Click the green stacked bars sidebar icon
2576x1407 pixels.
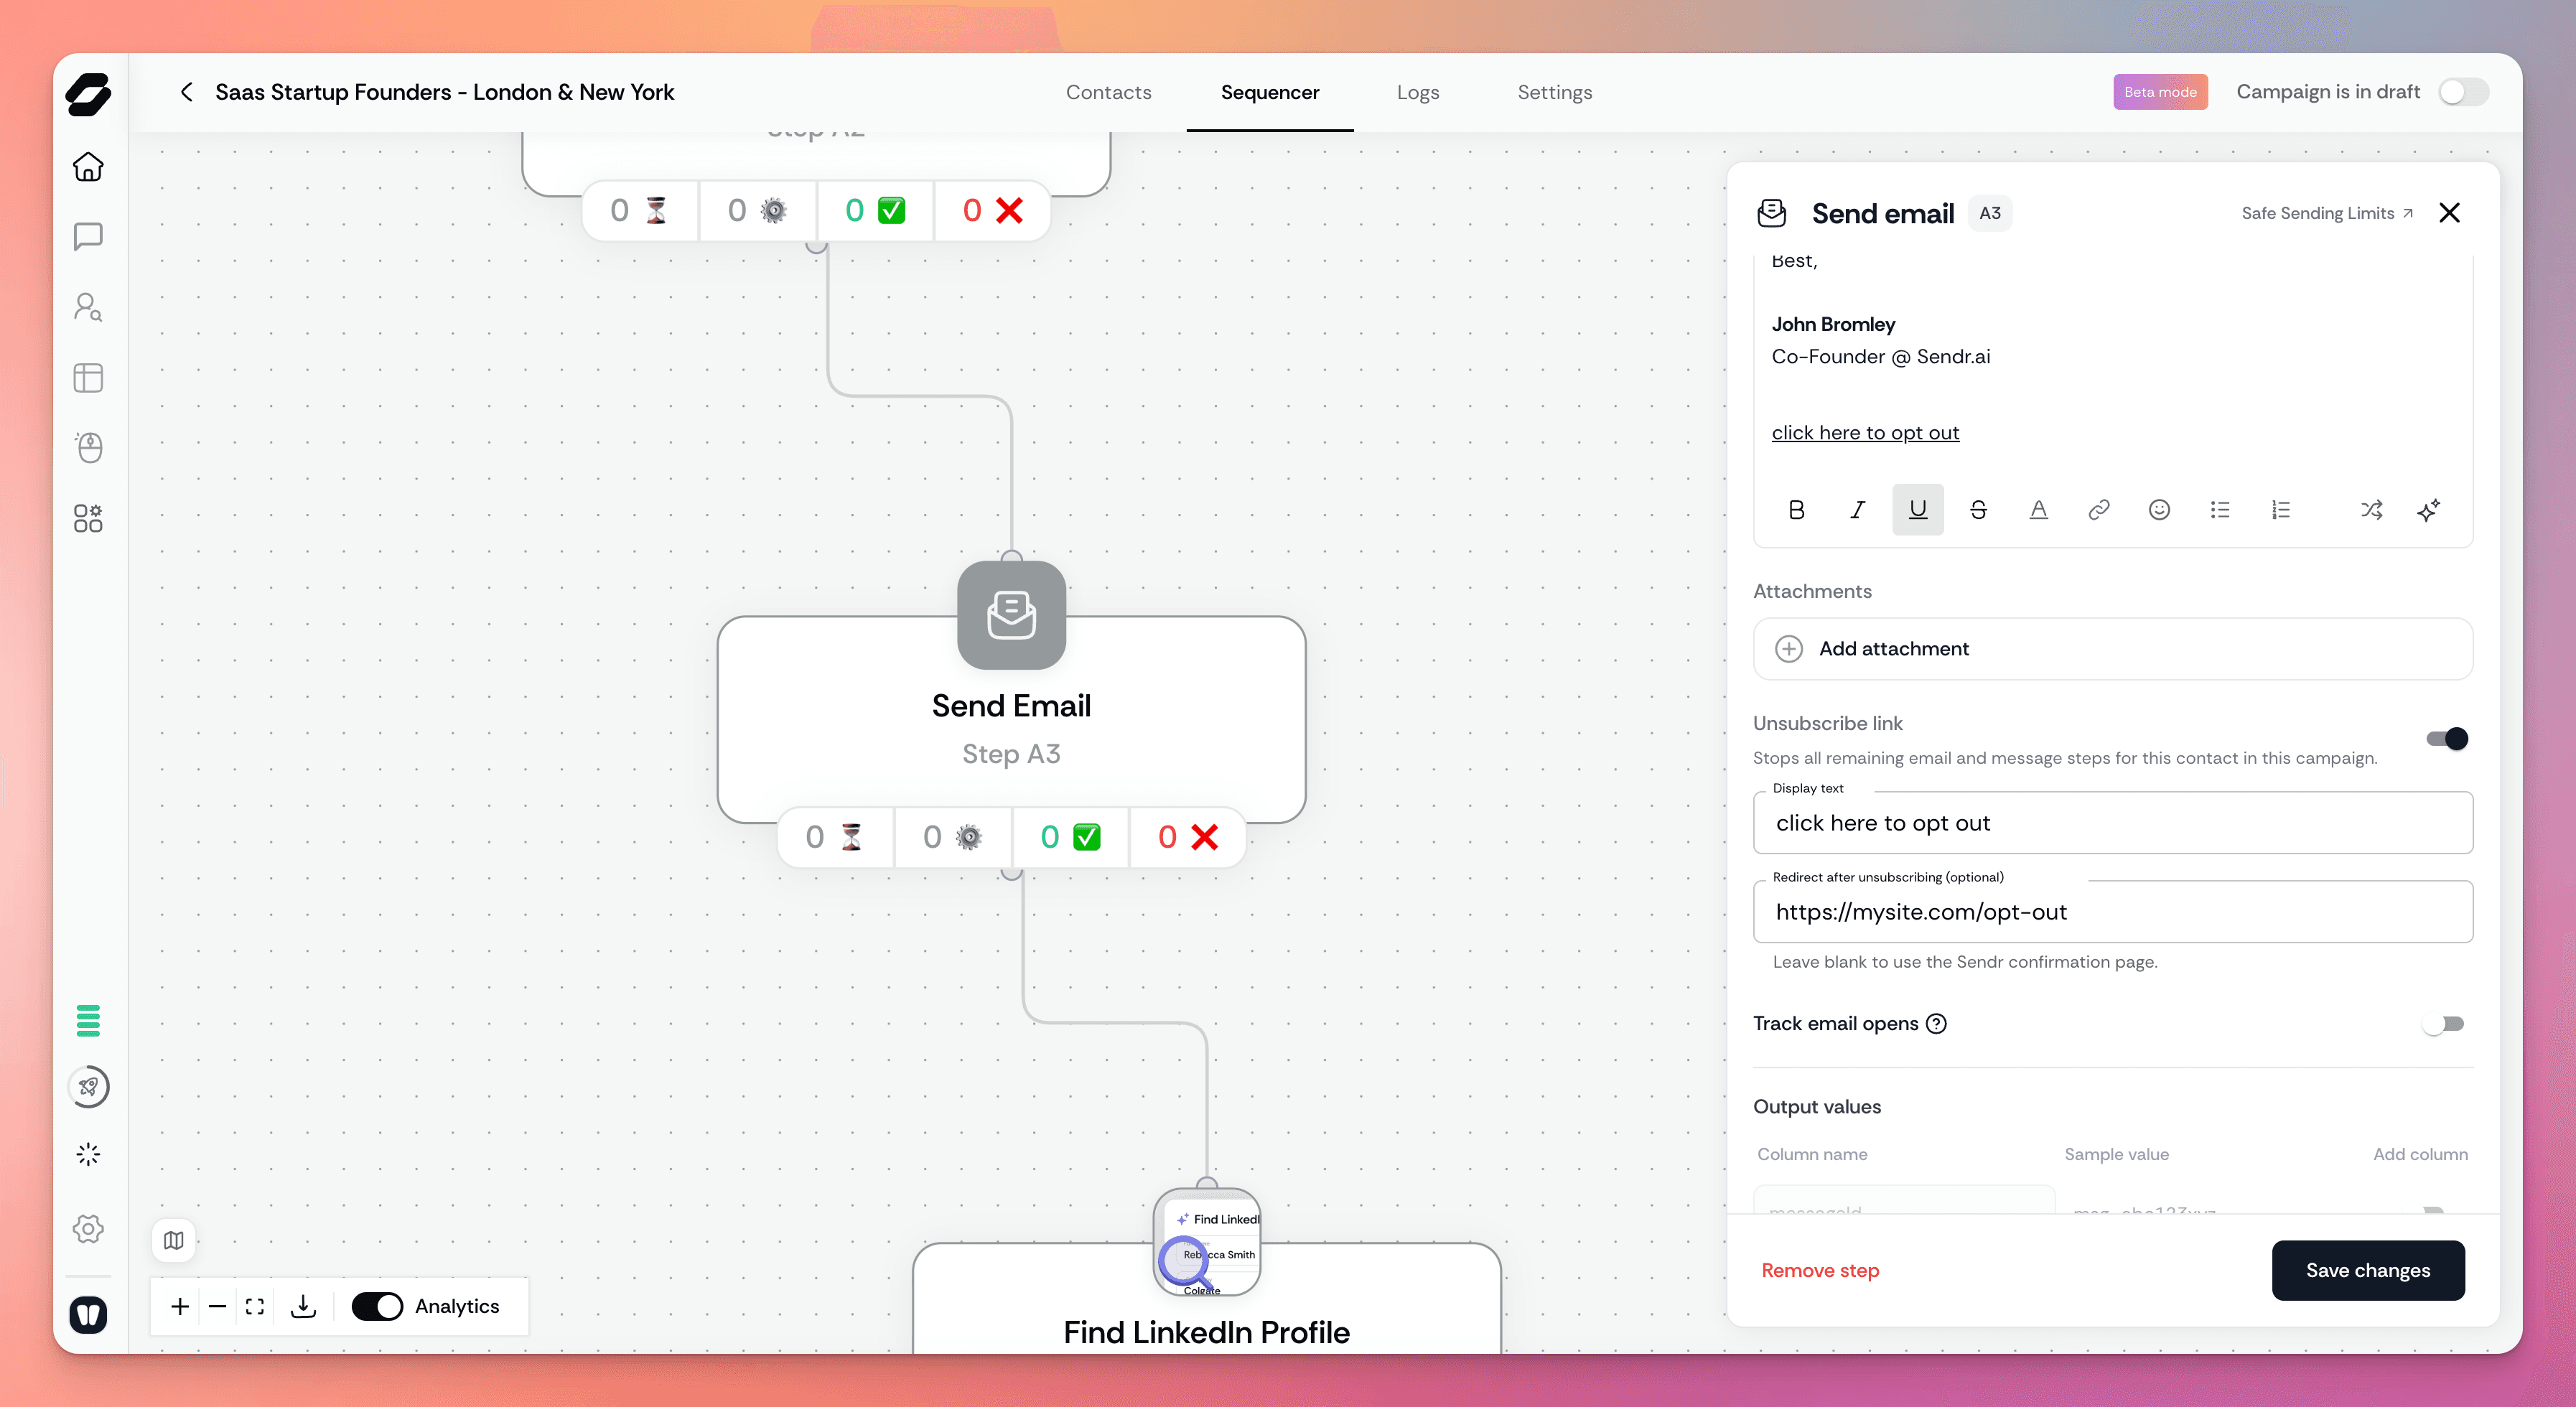pyautogui.click(x=88, y=1020)
